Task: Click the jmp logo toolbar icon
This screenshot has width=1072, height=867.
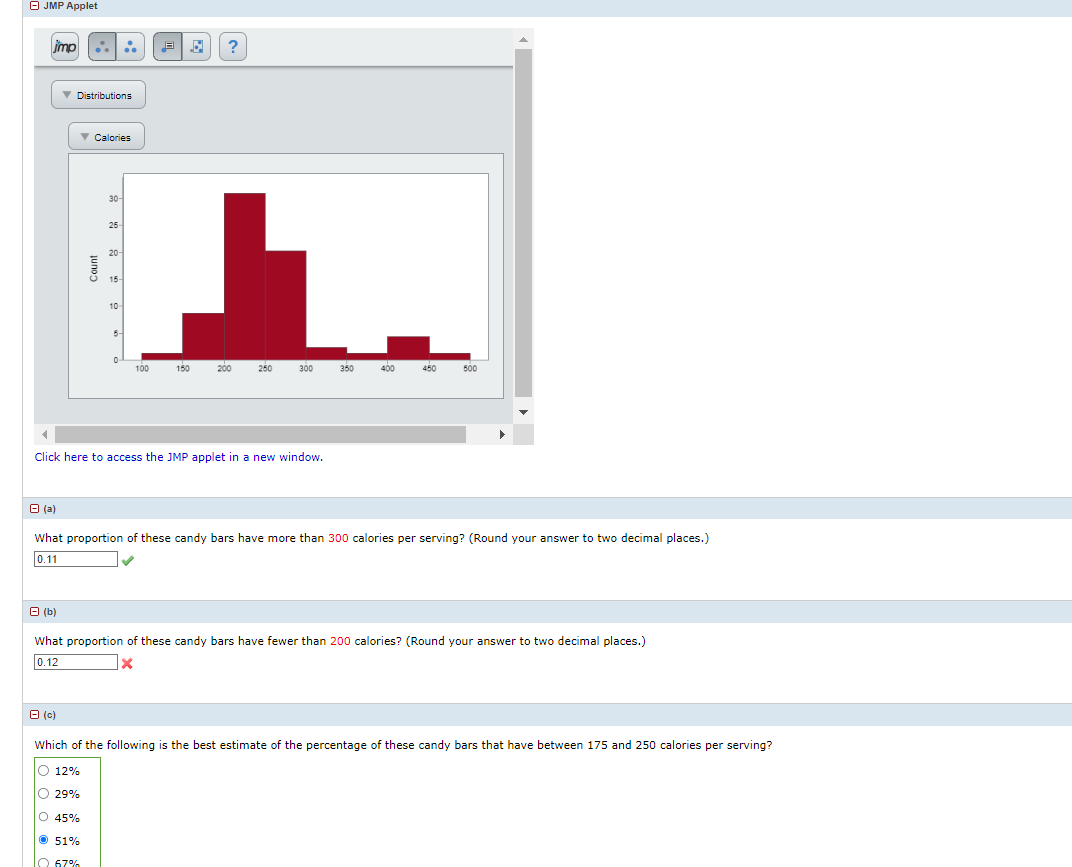Action: [x=64, y=46]
